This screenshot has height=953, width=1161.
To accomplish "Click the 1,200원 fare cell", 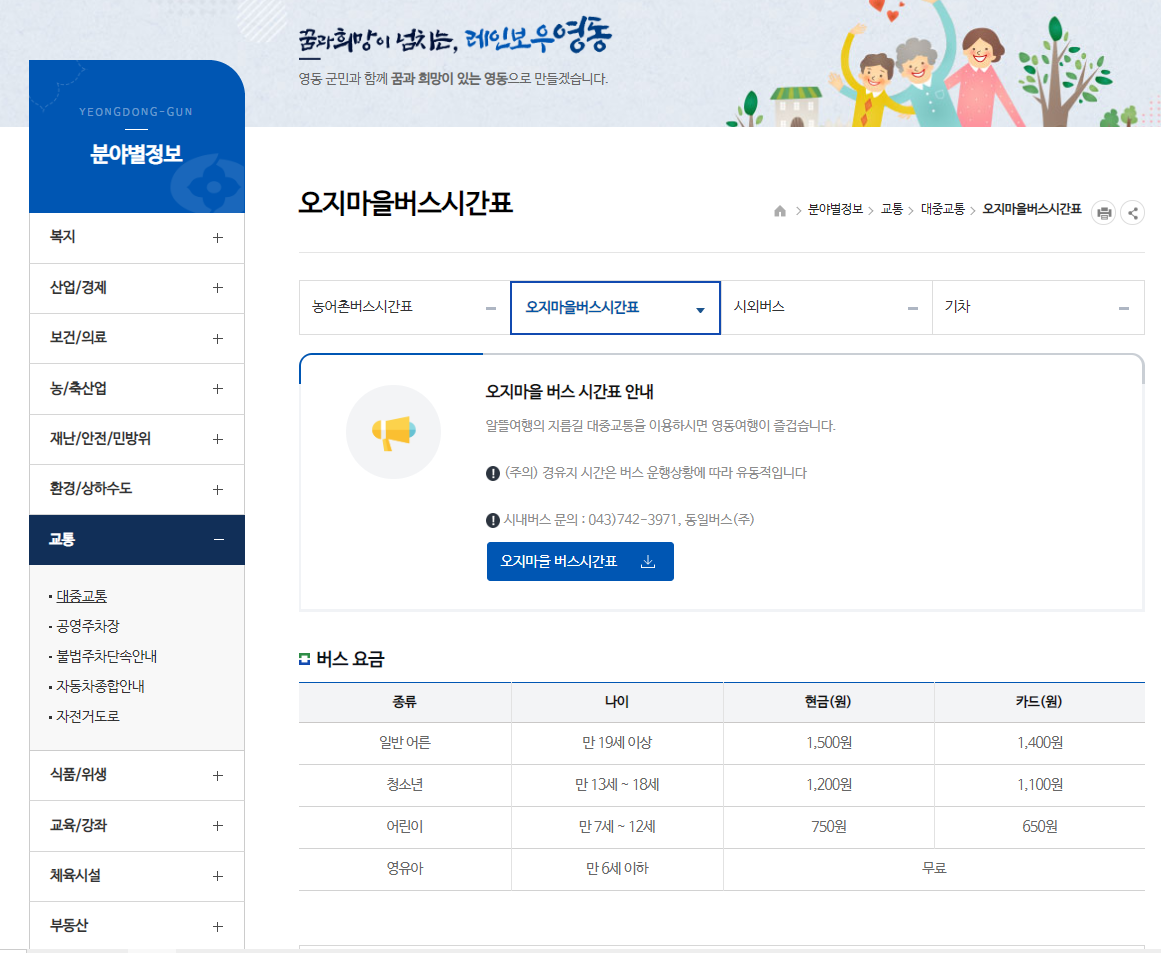I will click(x=829, y=785).
